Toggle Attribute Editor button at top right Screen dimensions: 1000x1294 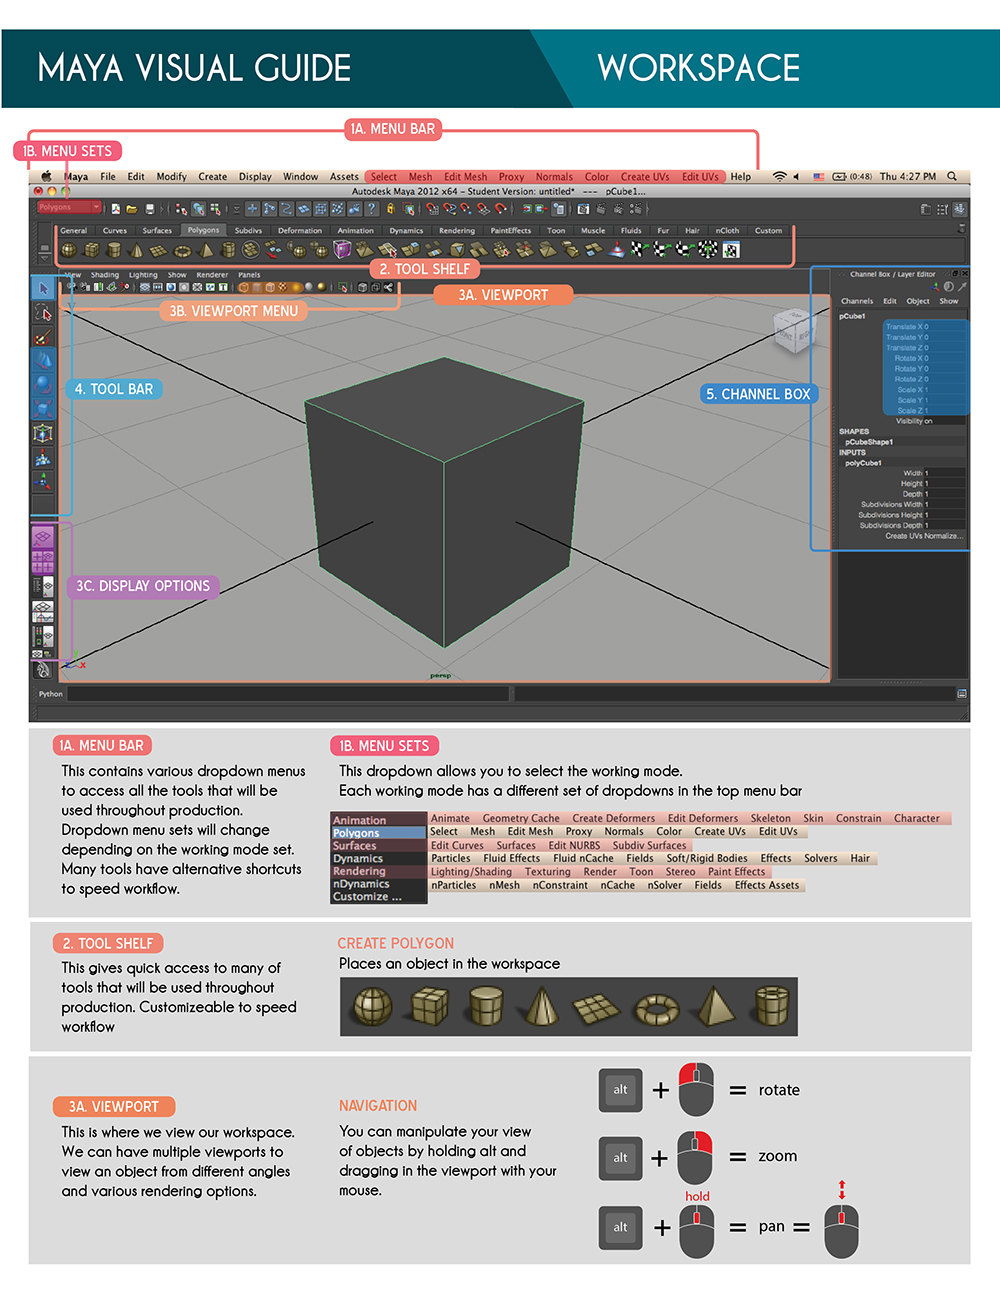click(x=925, y=209)
